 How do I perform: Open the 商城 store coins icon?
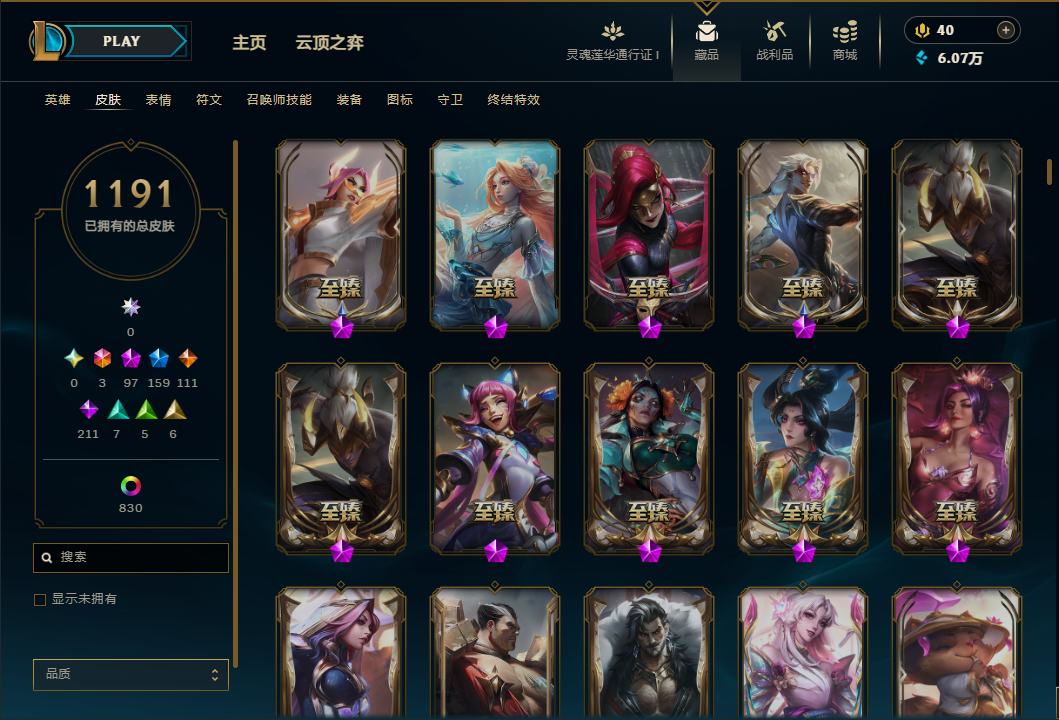click(x=845, y=32)
